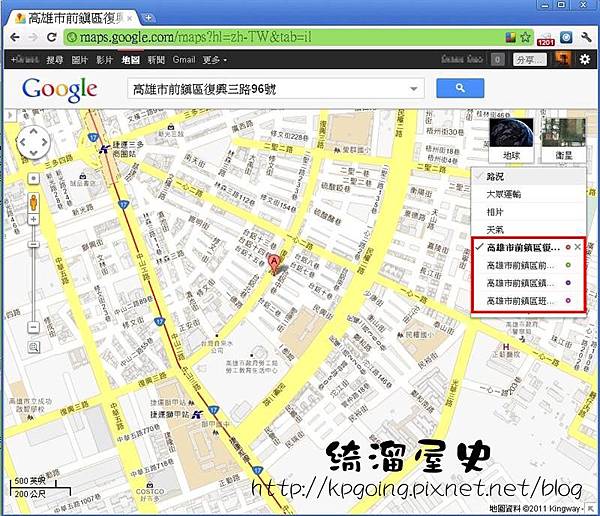Open Gmail from the Google bar
Screen dimensions: 600x516
(184, 60)
